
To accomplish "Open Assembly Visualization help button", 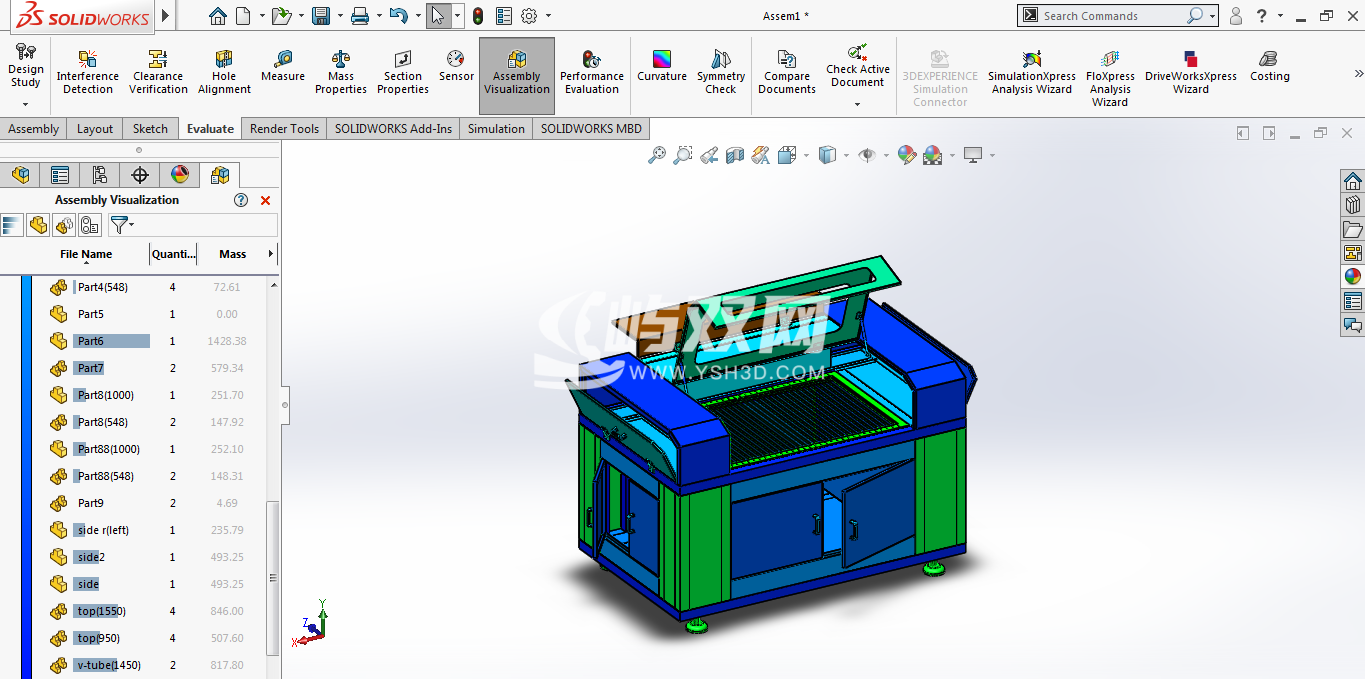I will pos(241,200).
